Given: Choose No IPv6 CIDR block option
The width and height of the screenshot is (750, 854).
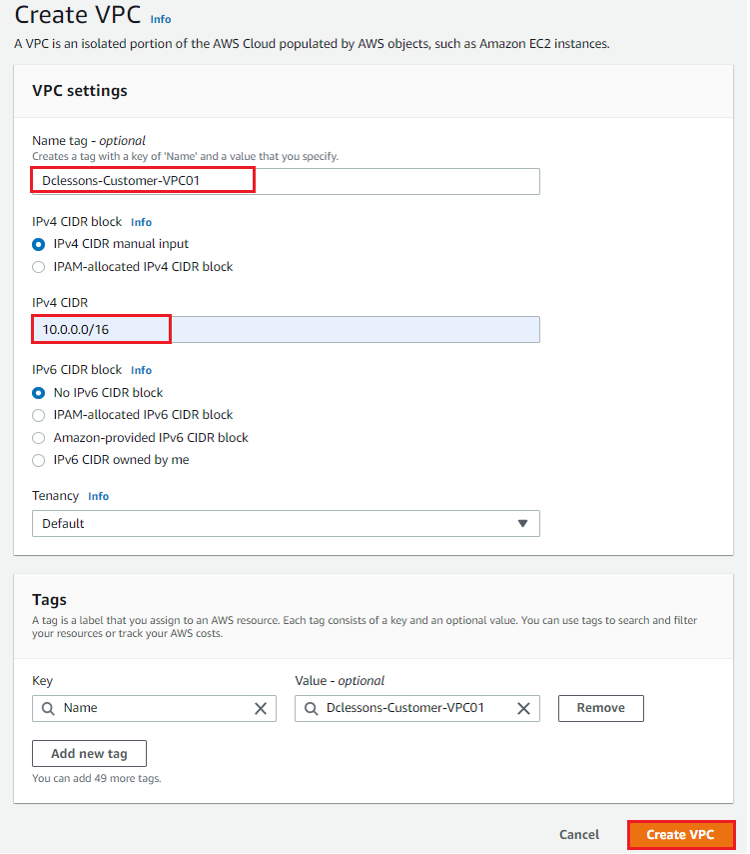Looking at the screenshot, I should coord(38,392).
